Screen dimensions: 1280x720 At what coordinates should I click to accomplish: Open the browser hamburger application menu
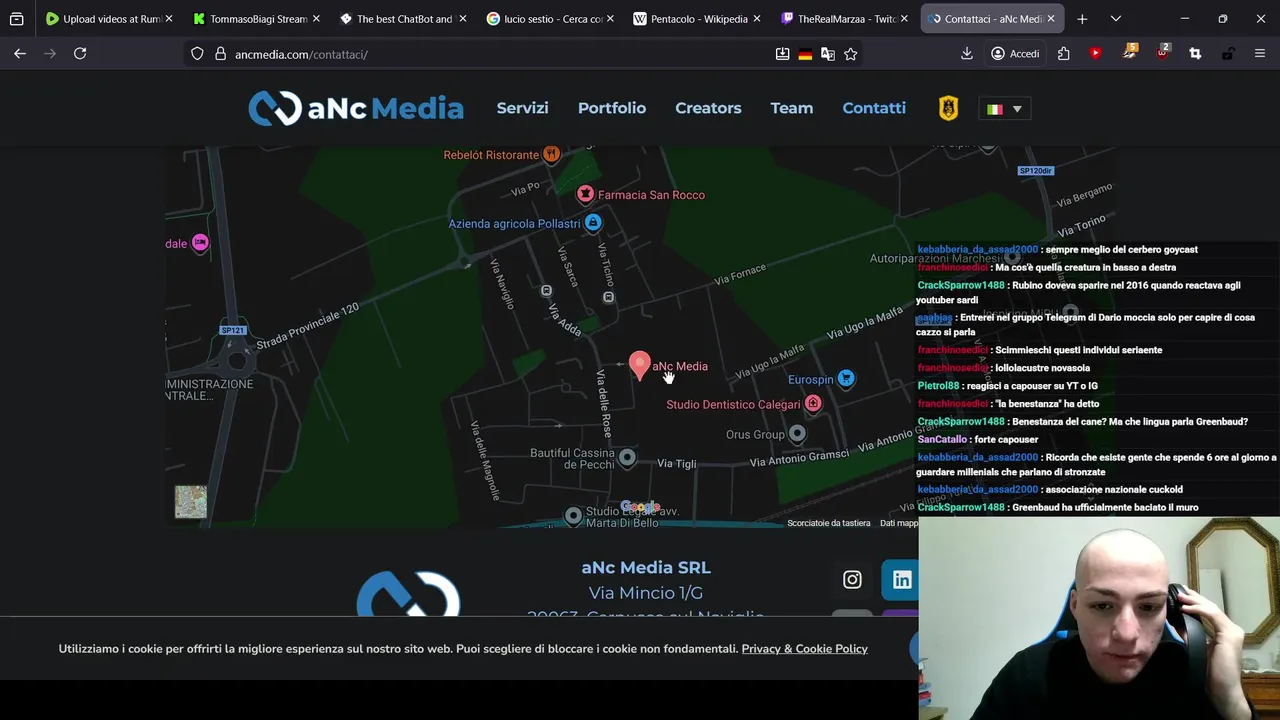(1260, 54)
